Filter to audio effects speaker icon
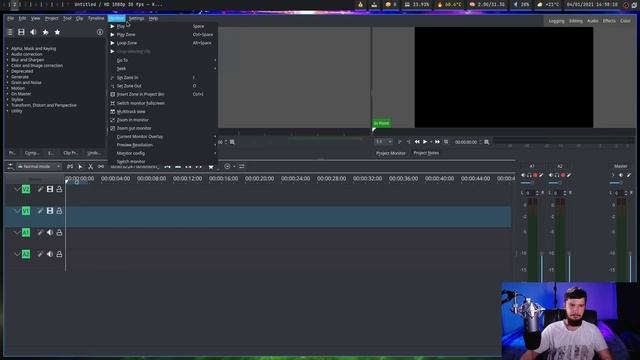The width and height of the screenshot is (640, 360). tap(33, 32)
